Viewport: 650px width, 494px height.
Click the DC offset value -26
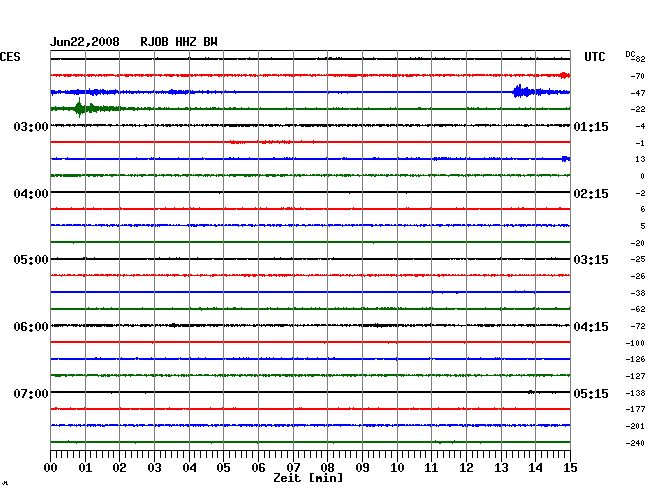tap(638, 276)
